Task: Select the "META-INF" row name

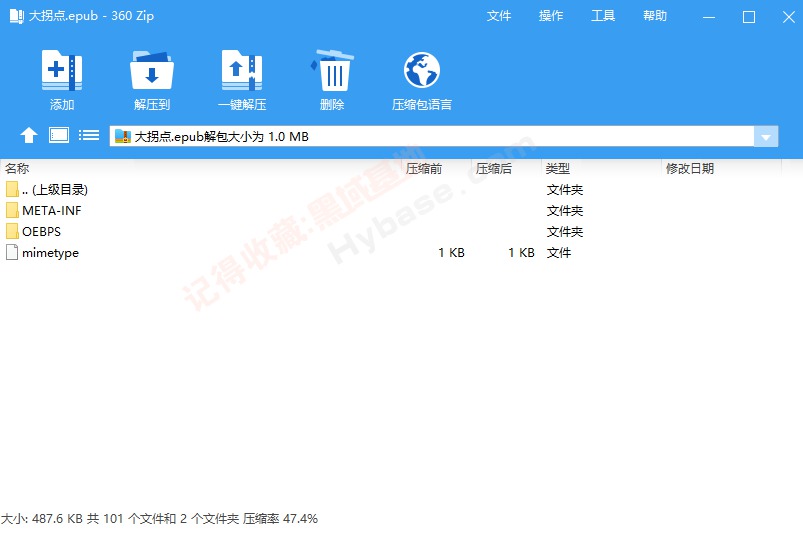Action: (x=52, y=211)
